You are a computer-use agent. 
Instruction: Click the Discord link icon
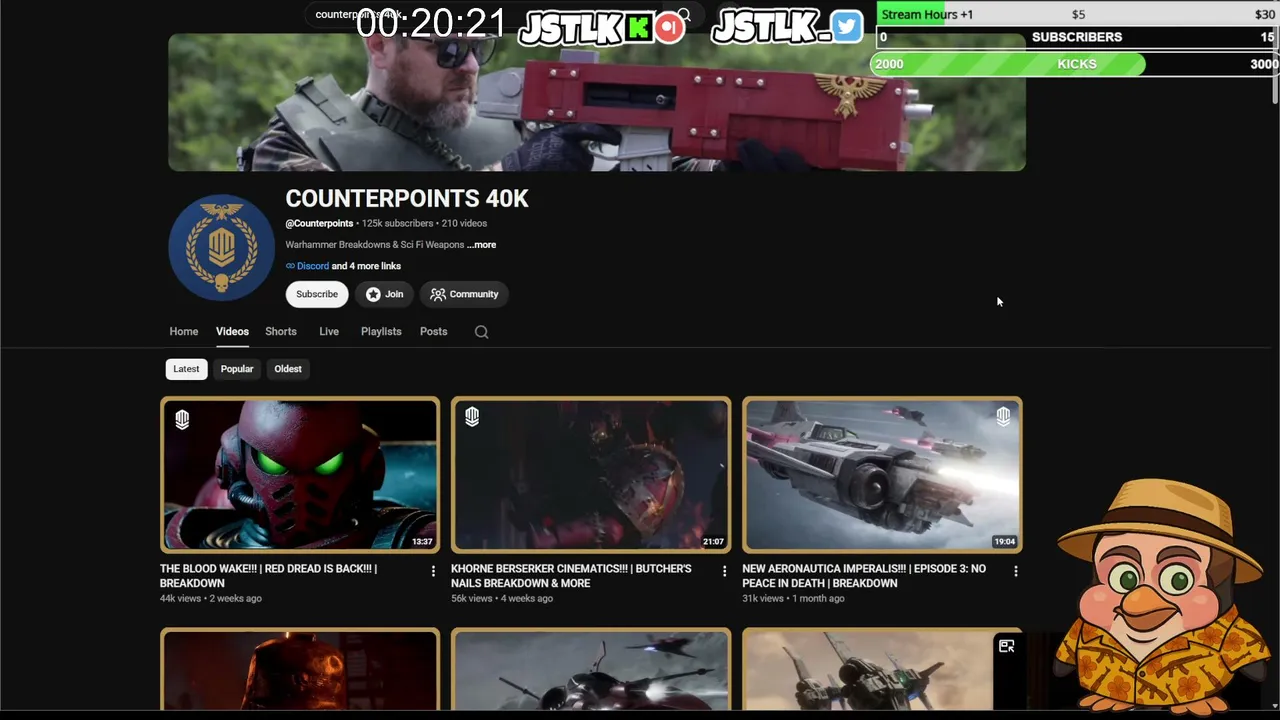(x=290, y=266)
